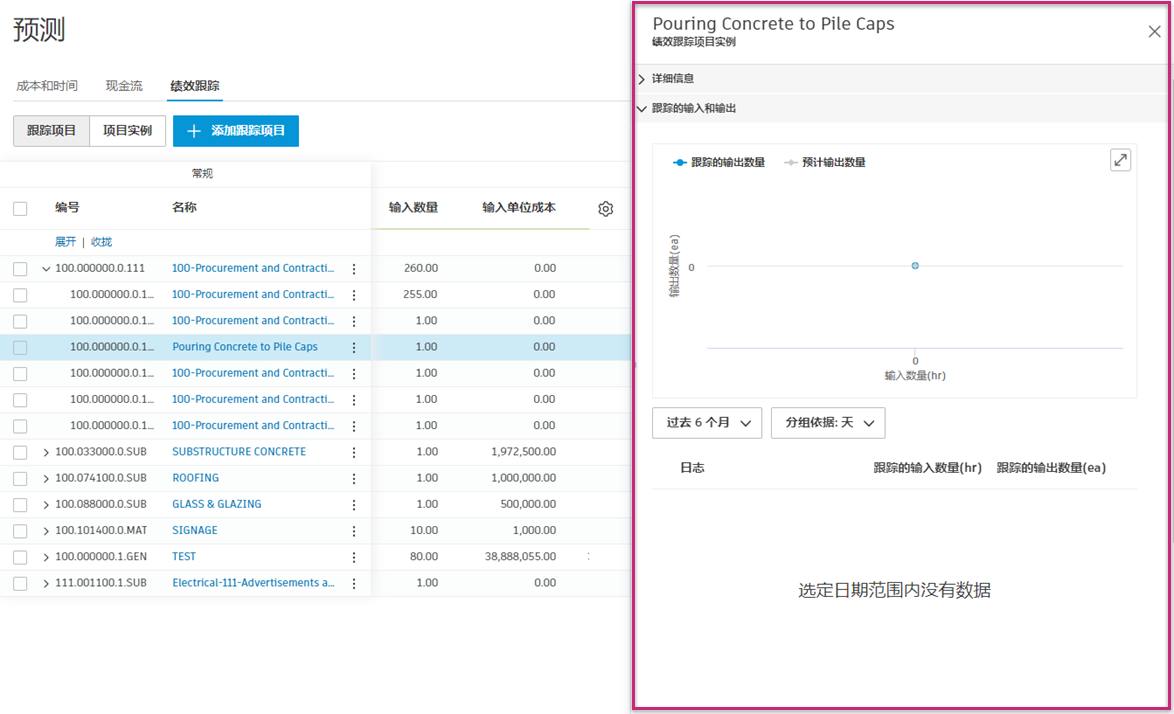Viewport: 1174px width, 714px height.
Task: Expand the 100.074100.0.SUB row
Action: tap(46, 478)
